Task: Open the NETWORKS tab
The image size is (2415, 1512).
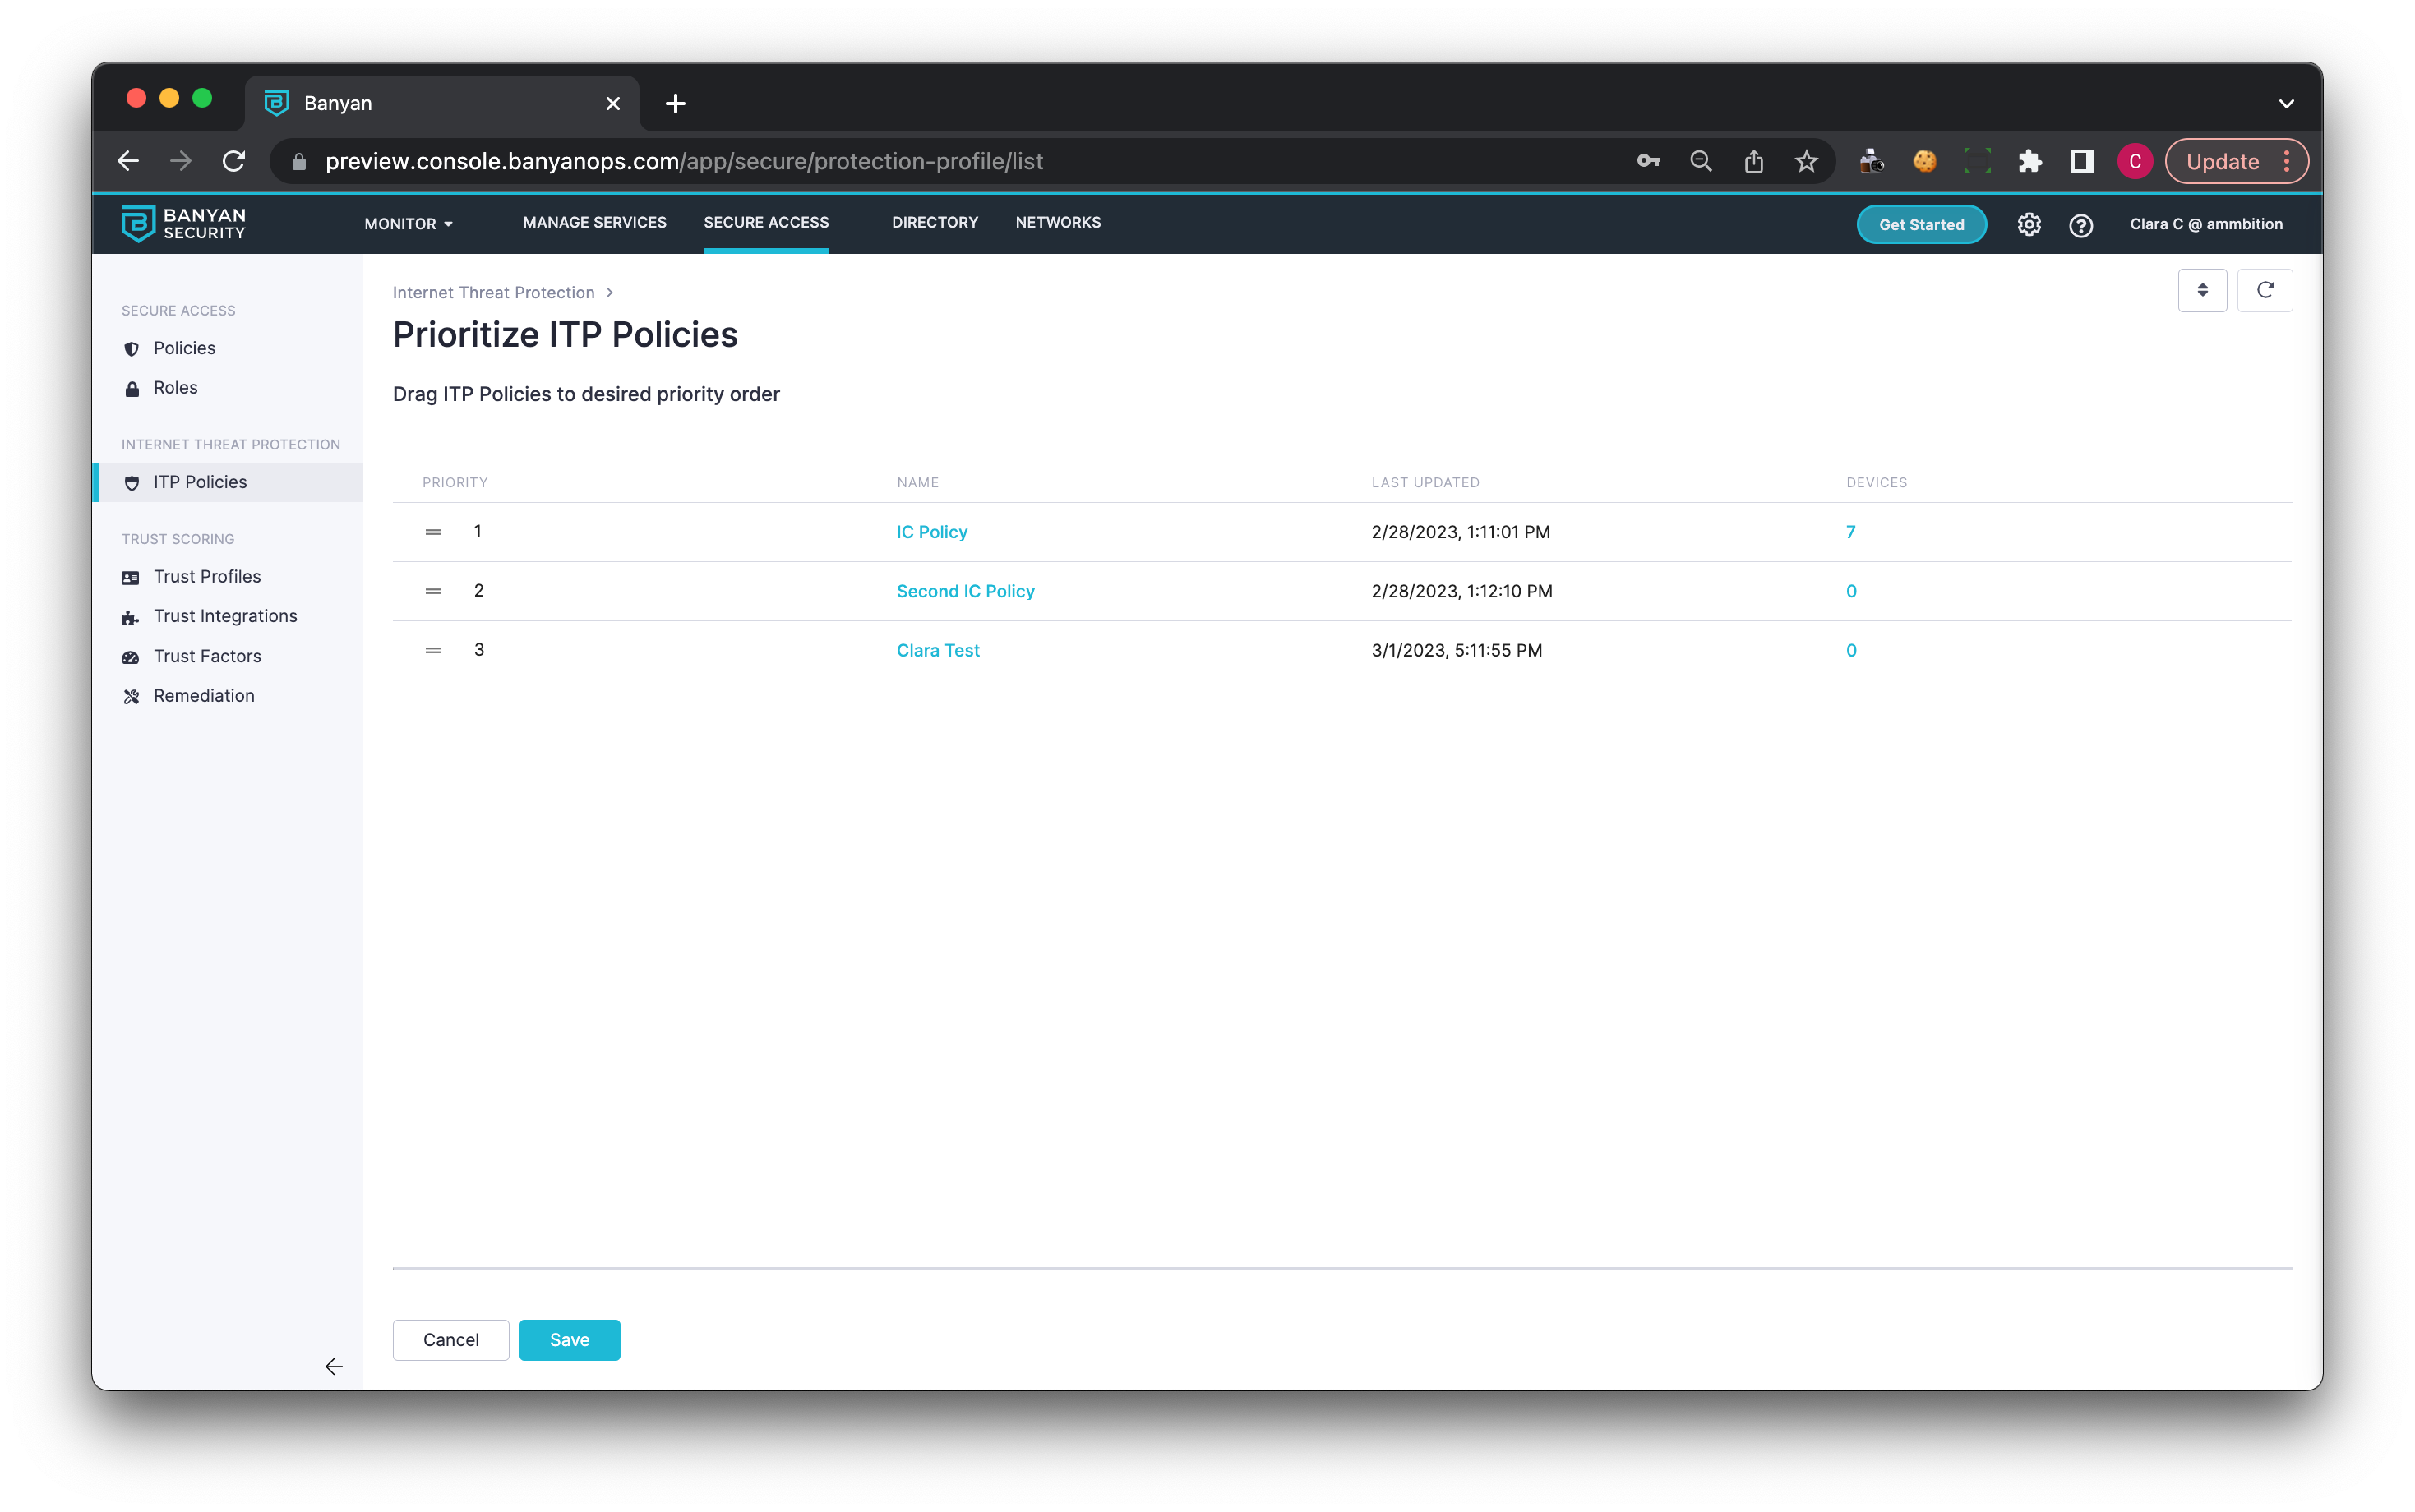Action: [x=1058, y=222]
